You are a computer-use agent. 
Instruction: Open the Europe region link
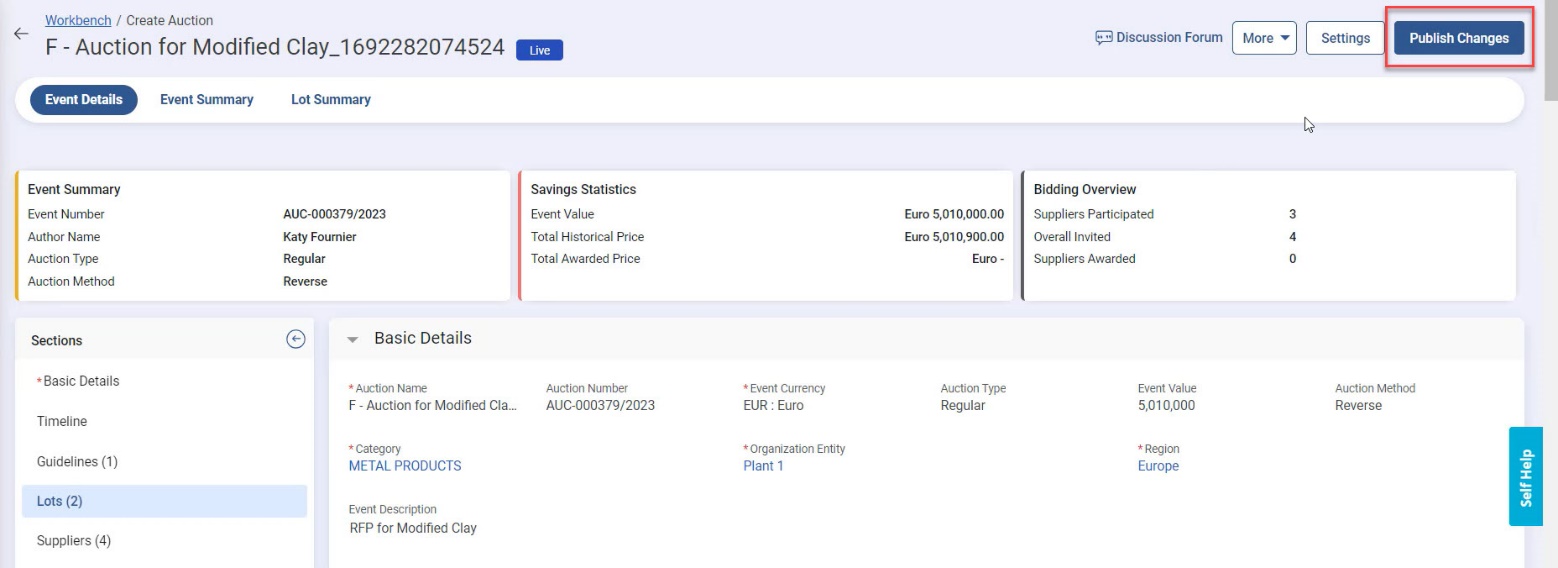click(x=1158, y=466)
